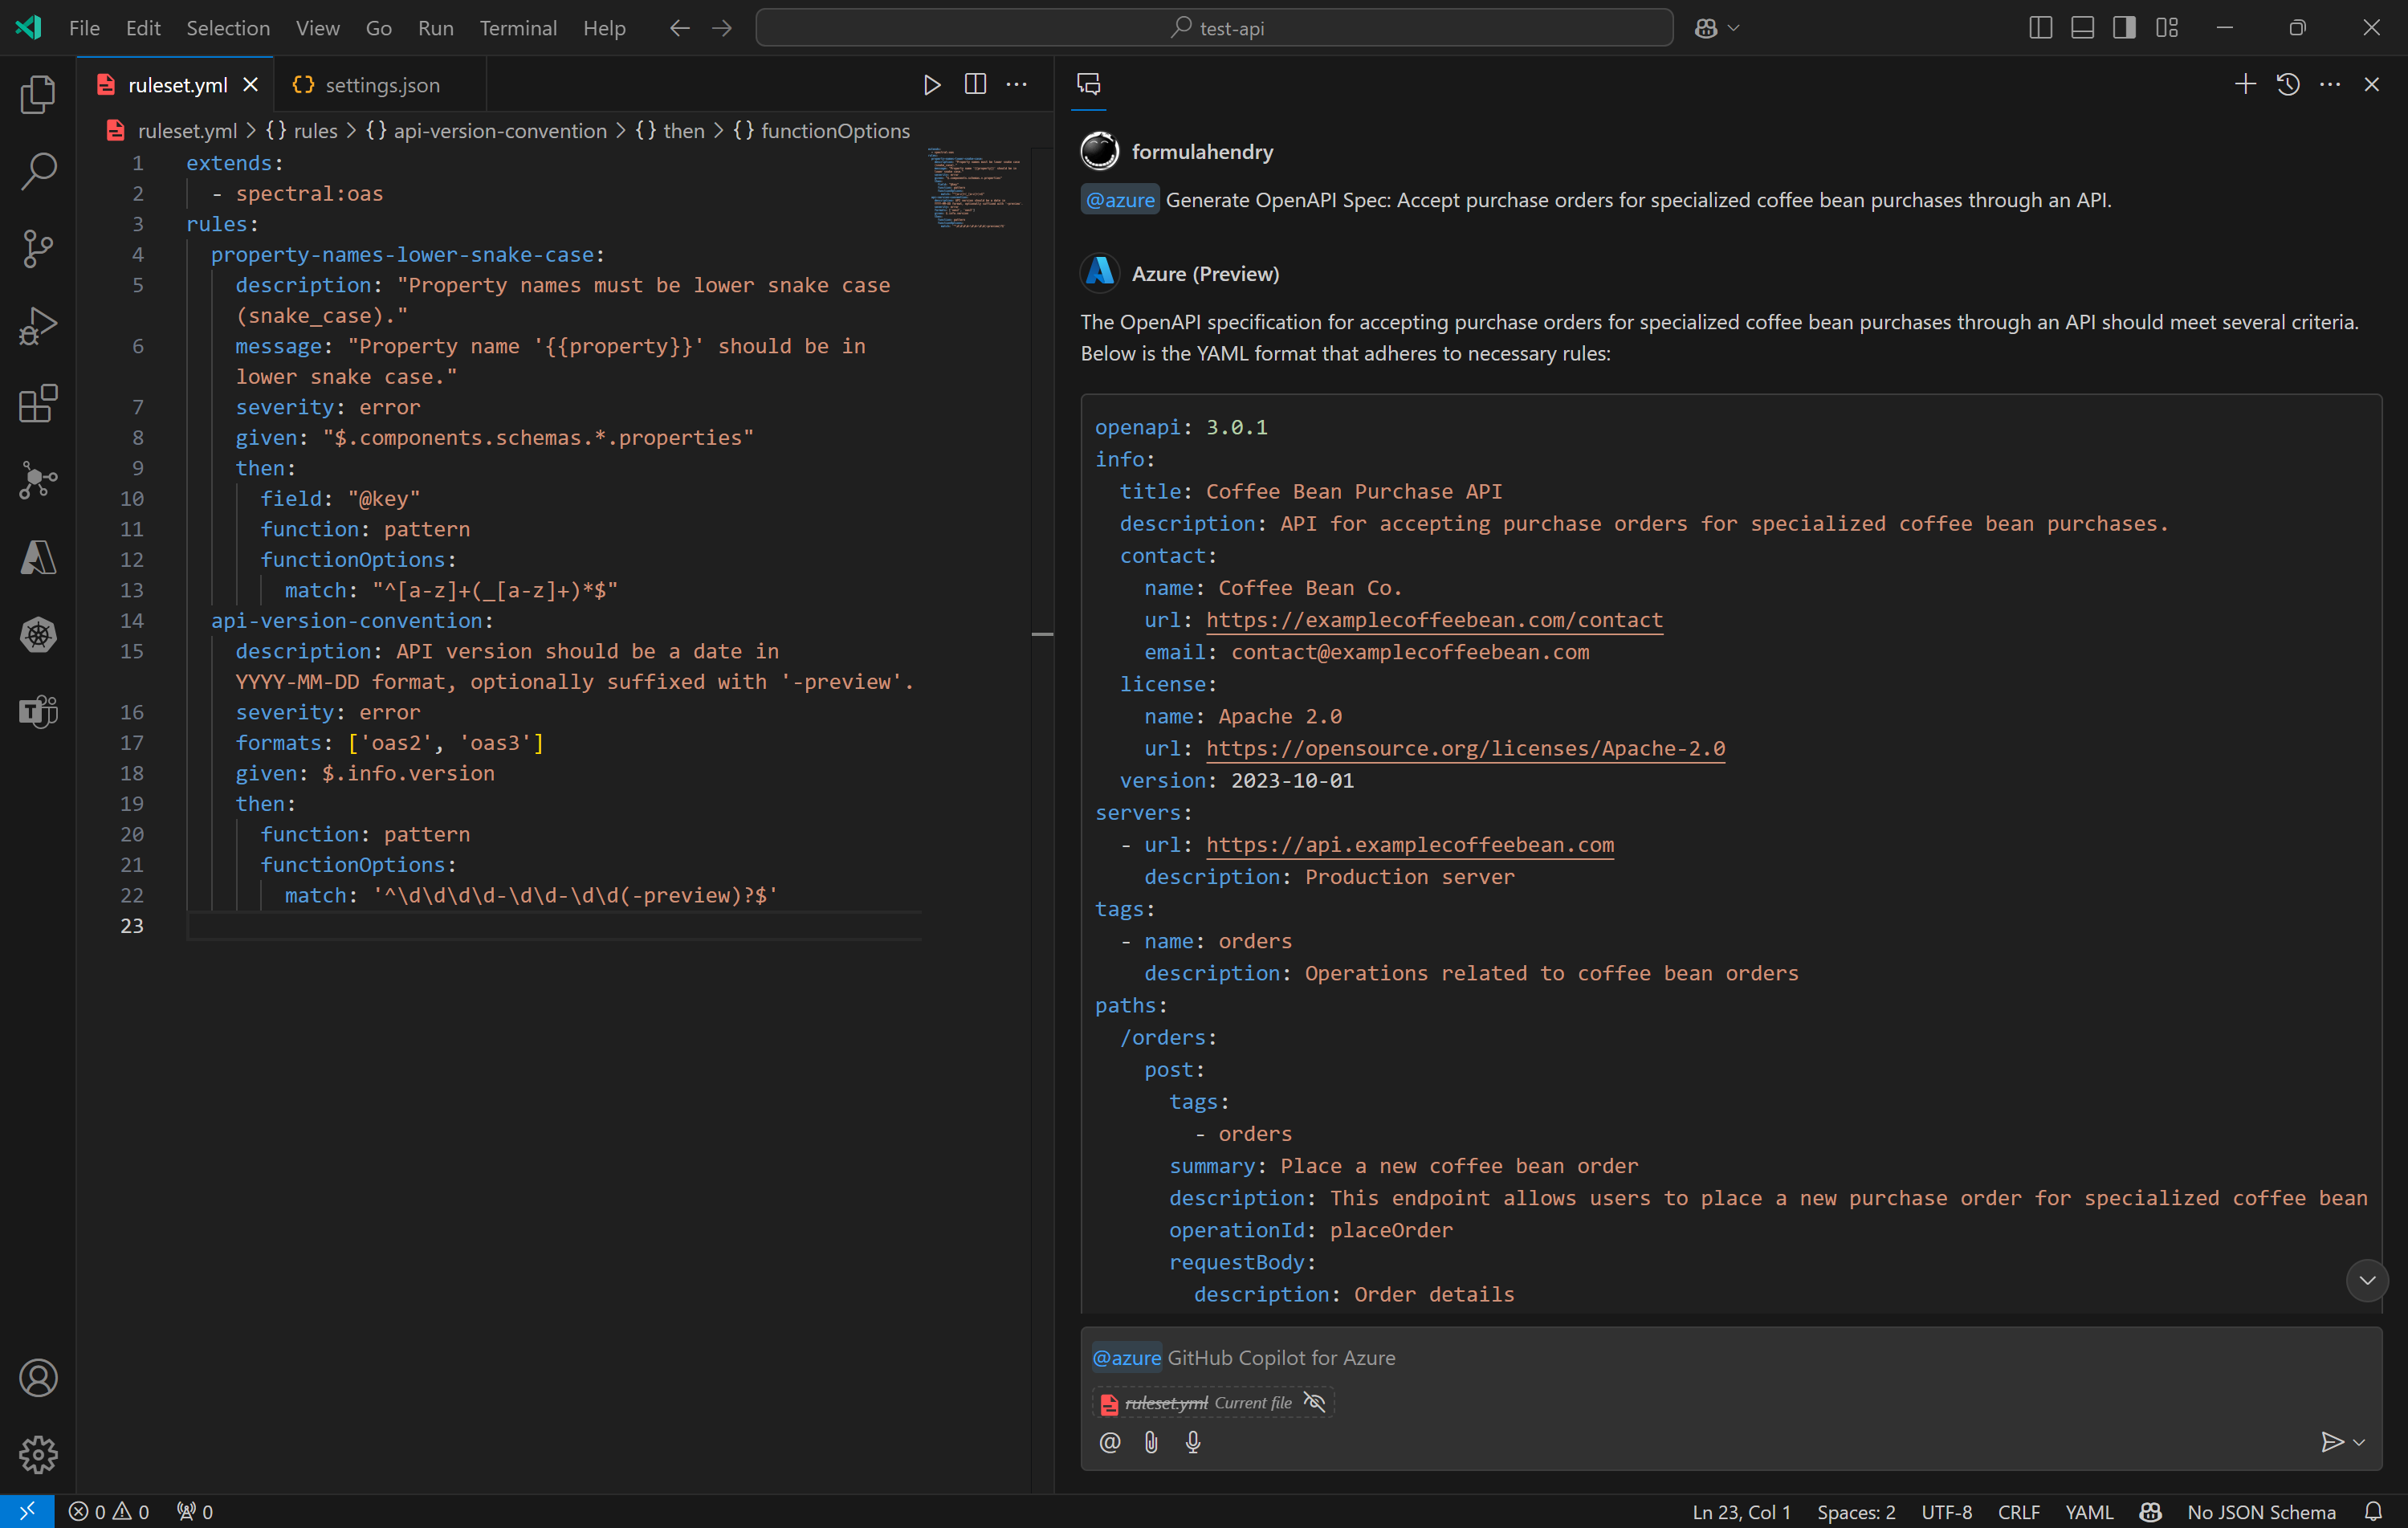Viewport: 2408px width, 1528px height.
Task: Toggle the ruleset.yml current file context
Action: pos(1314,1403)
